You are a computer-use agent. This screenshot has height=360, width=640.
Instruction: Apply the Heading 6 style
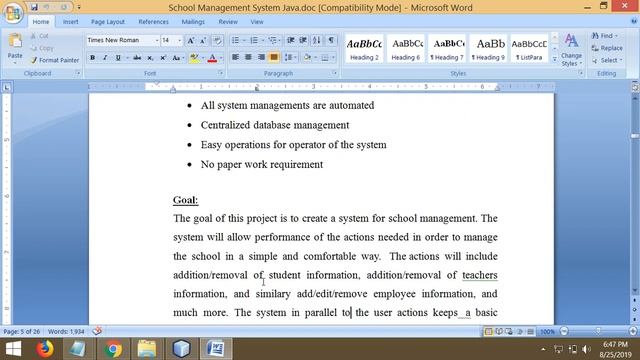(x=406, y=49)
